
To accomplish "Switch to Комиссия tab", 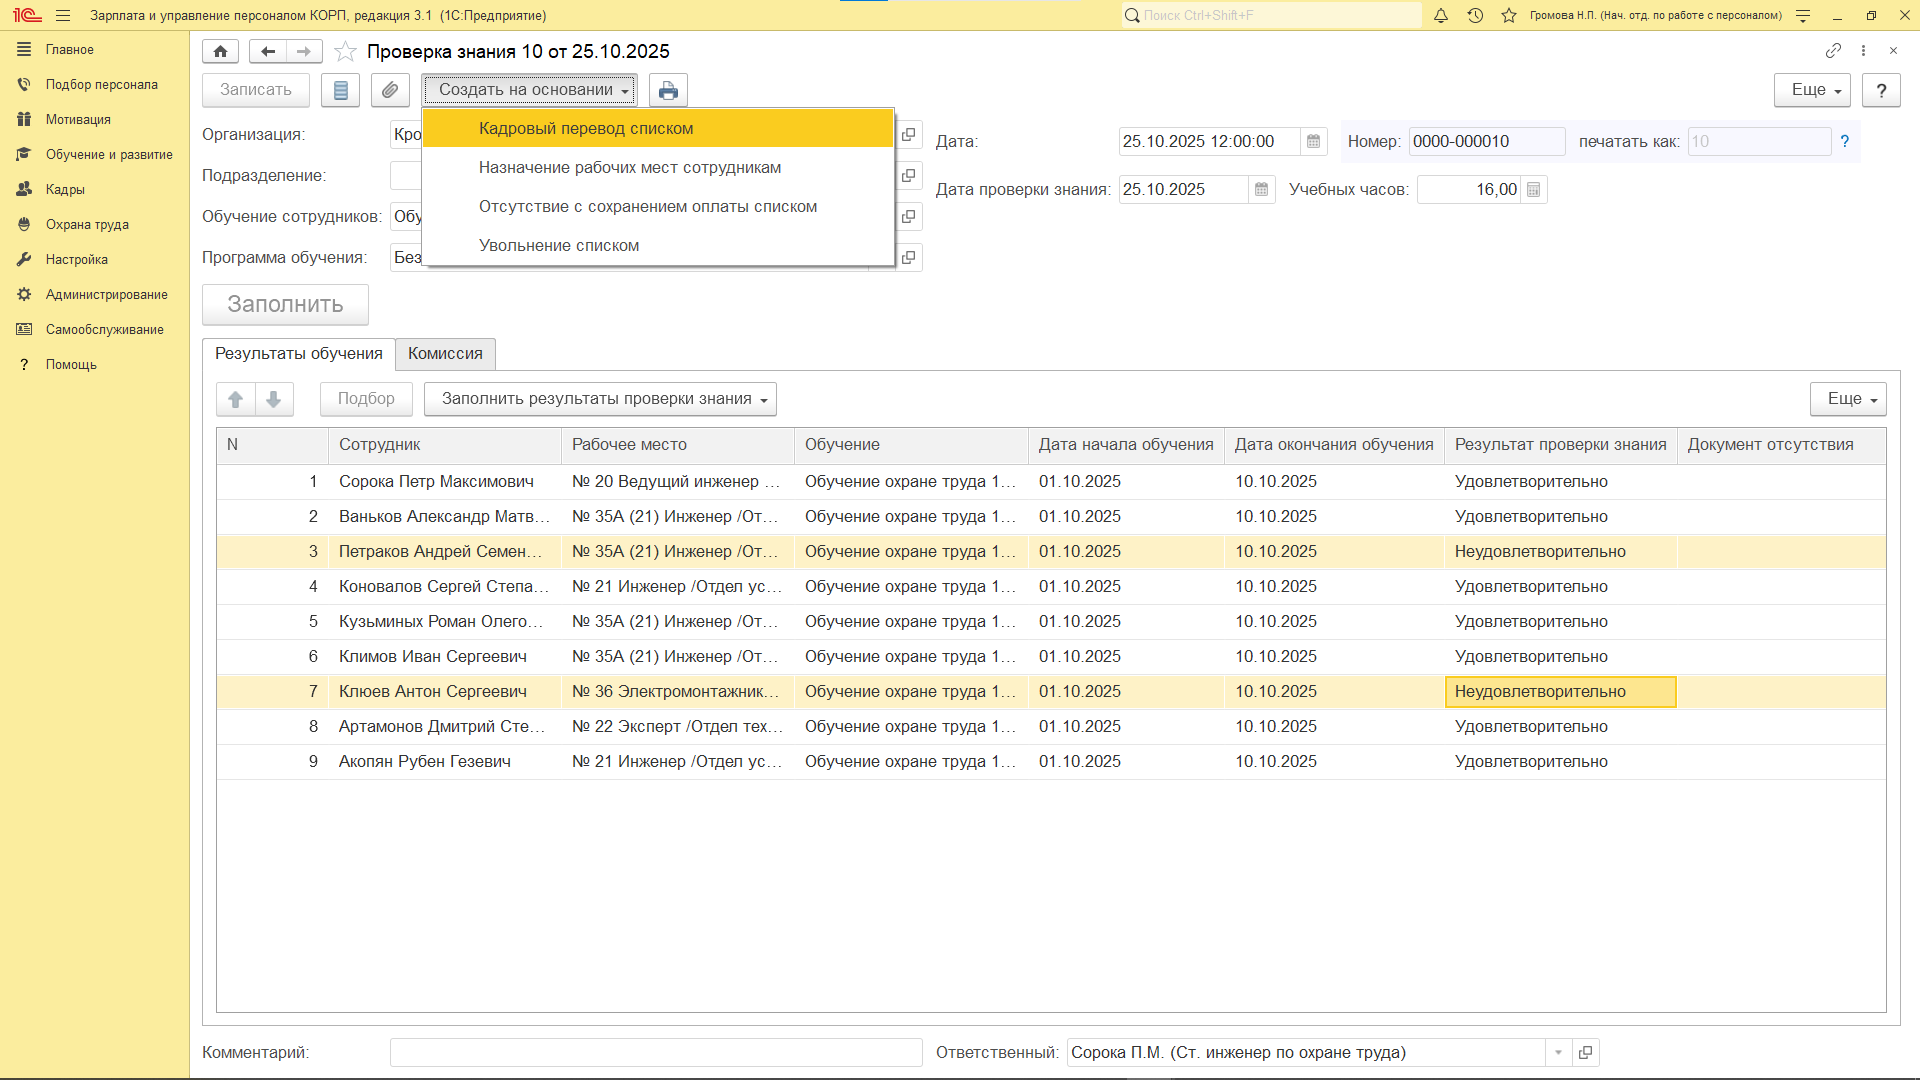I will (445, 354).
